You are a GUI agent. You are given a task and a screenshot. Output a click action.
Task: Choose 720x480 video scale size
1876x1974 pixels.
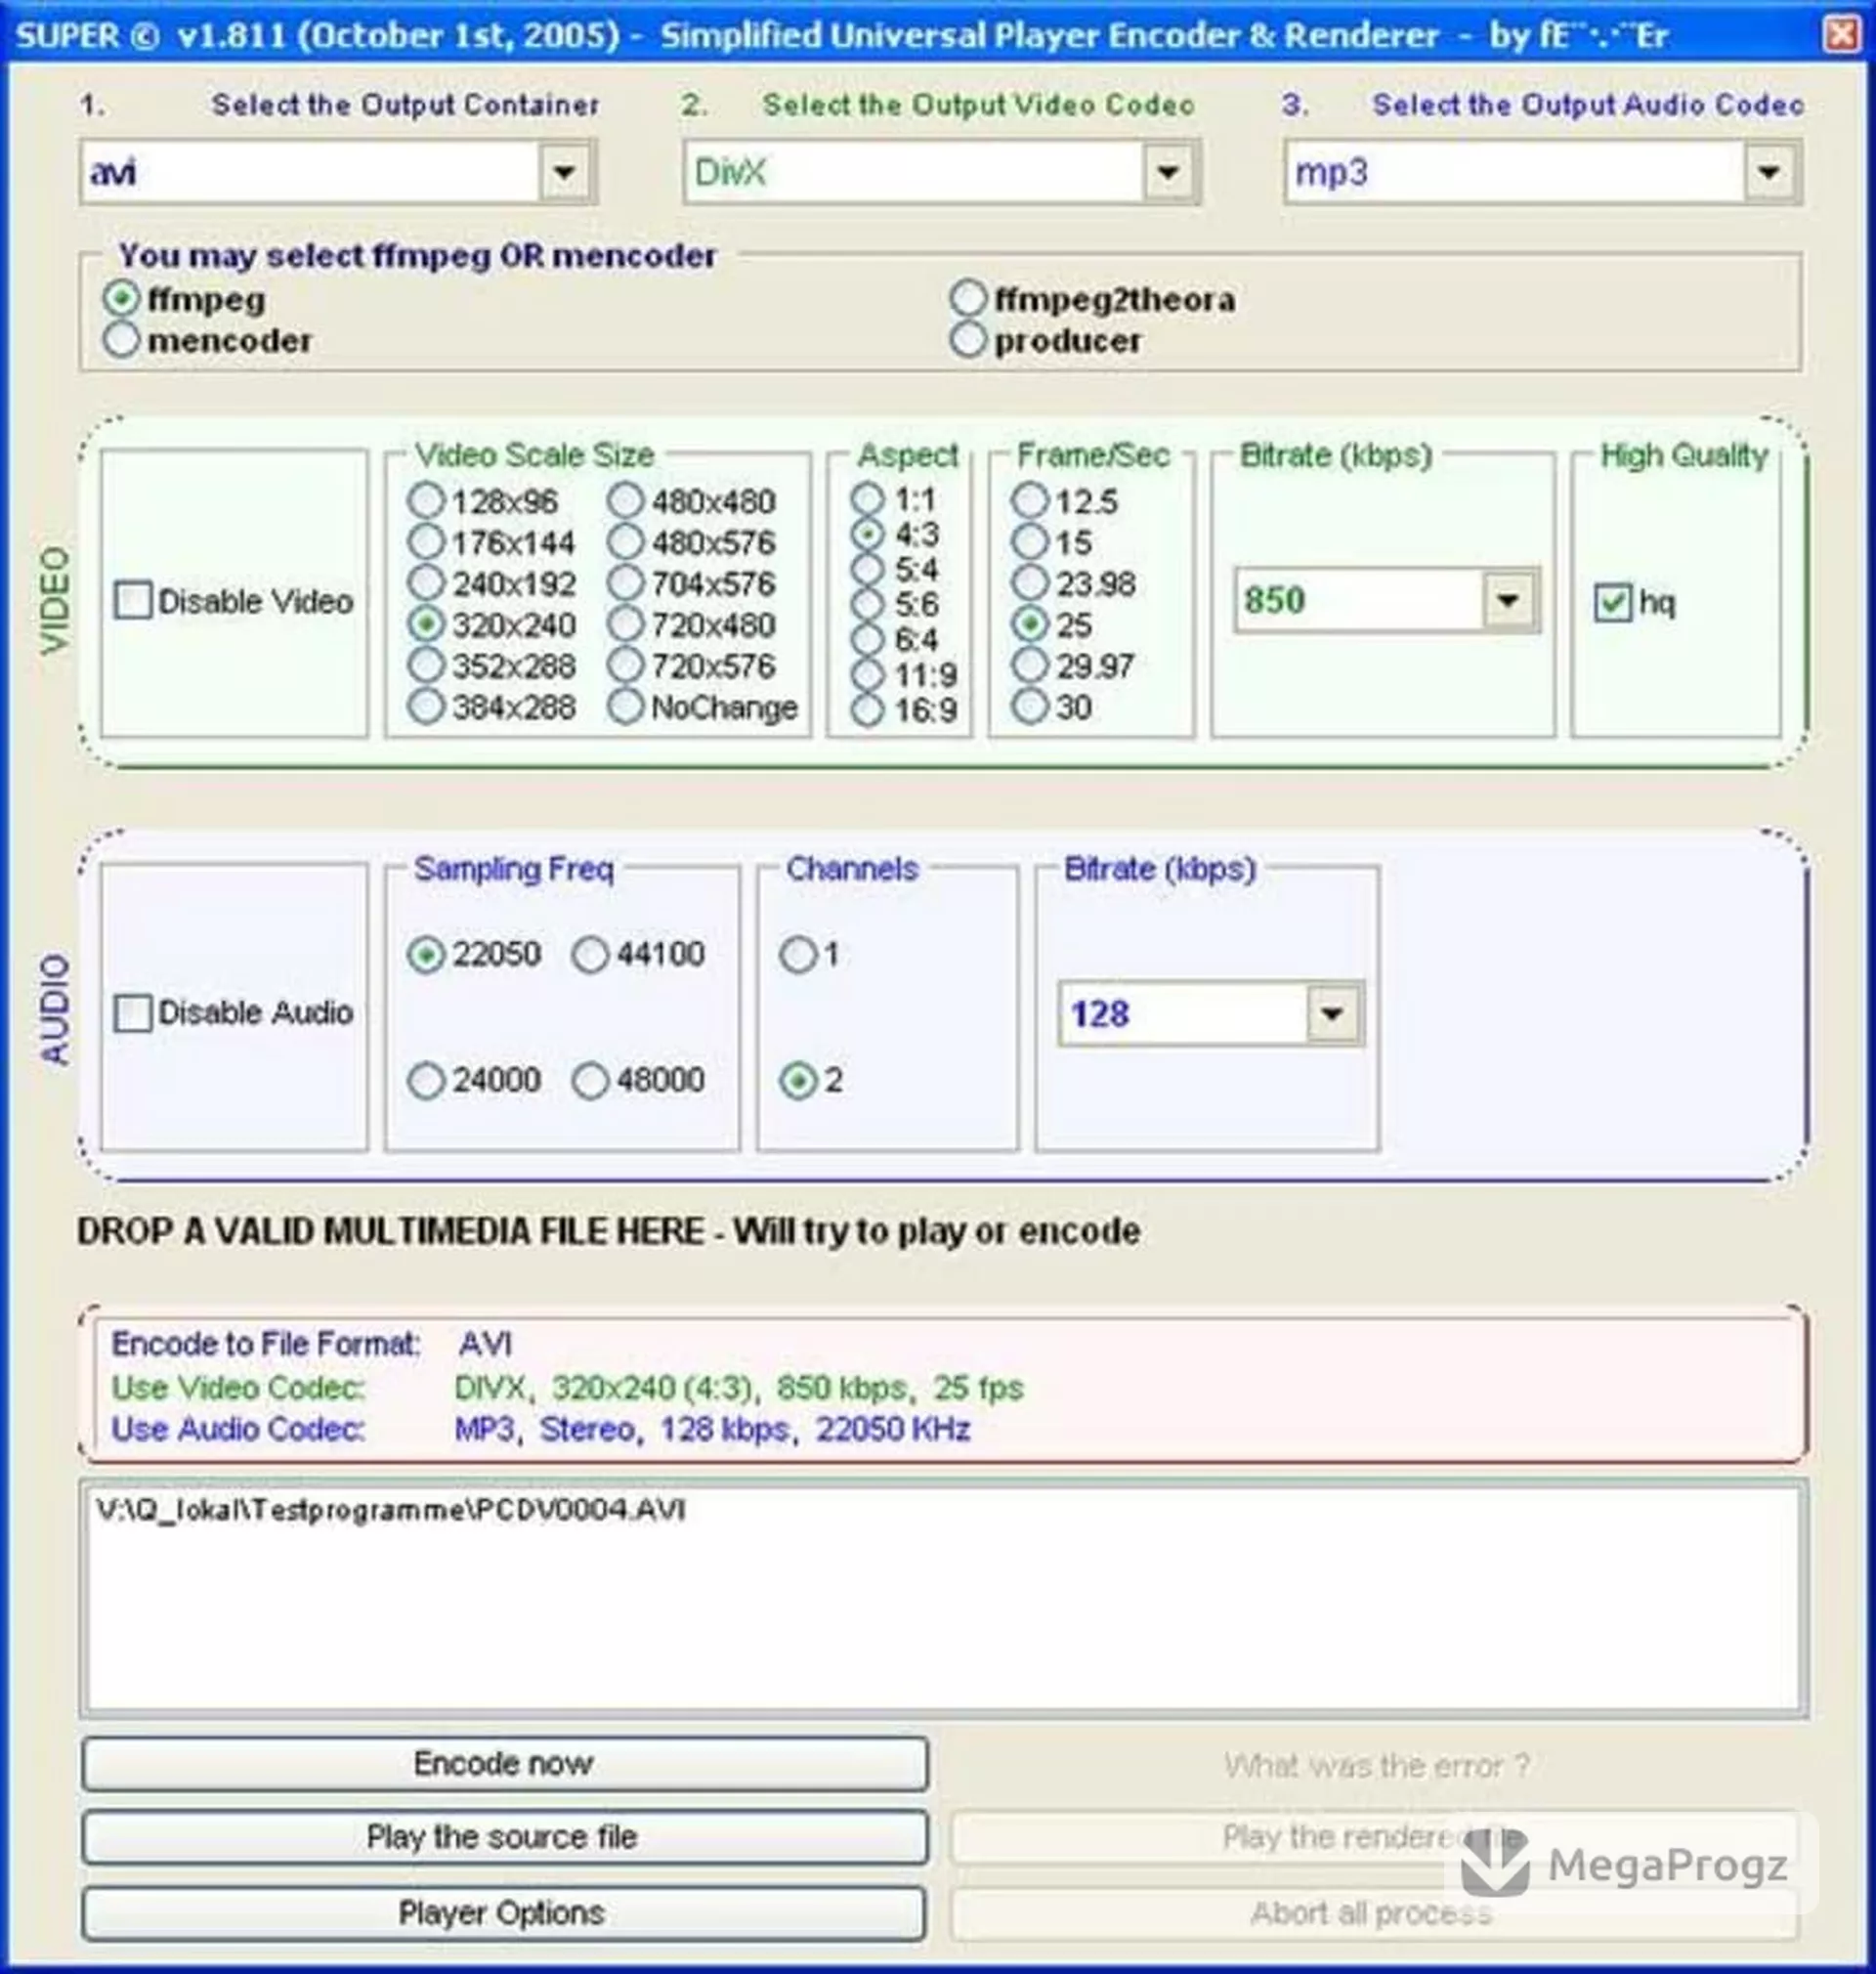[x=625, y=624]
